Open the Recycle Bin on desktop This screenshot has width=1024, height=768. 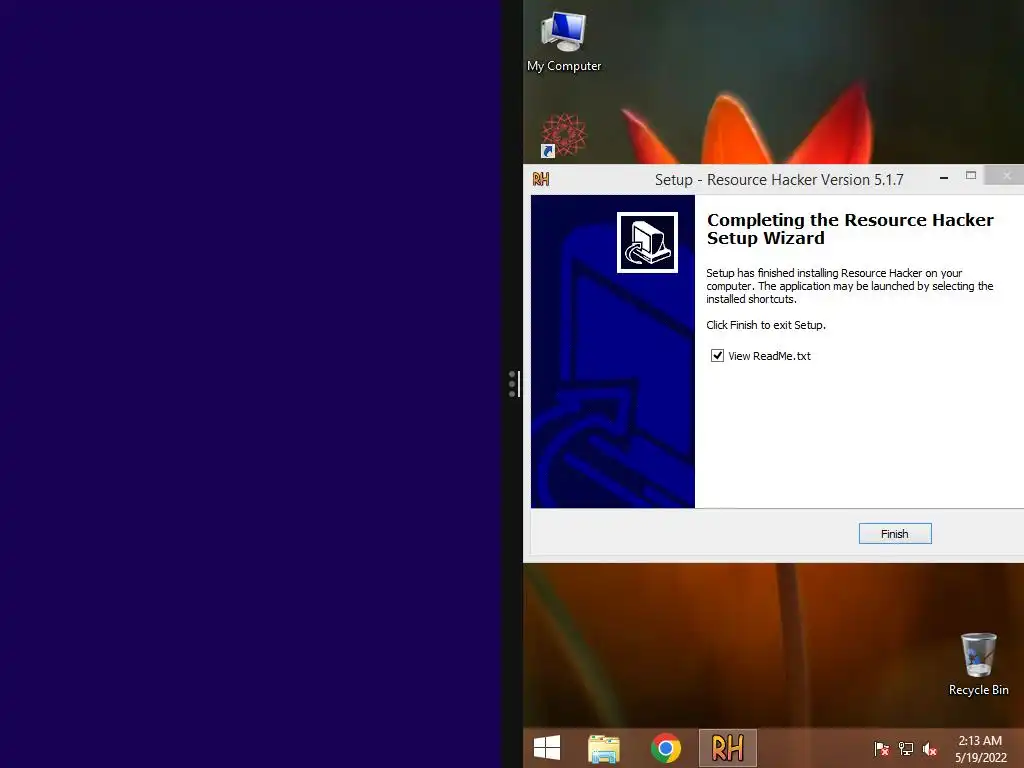coord(978,664)
